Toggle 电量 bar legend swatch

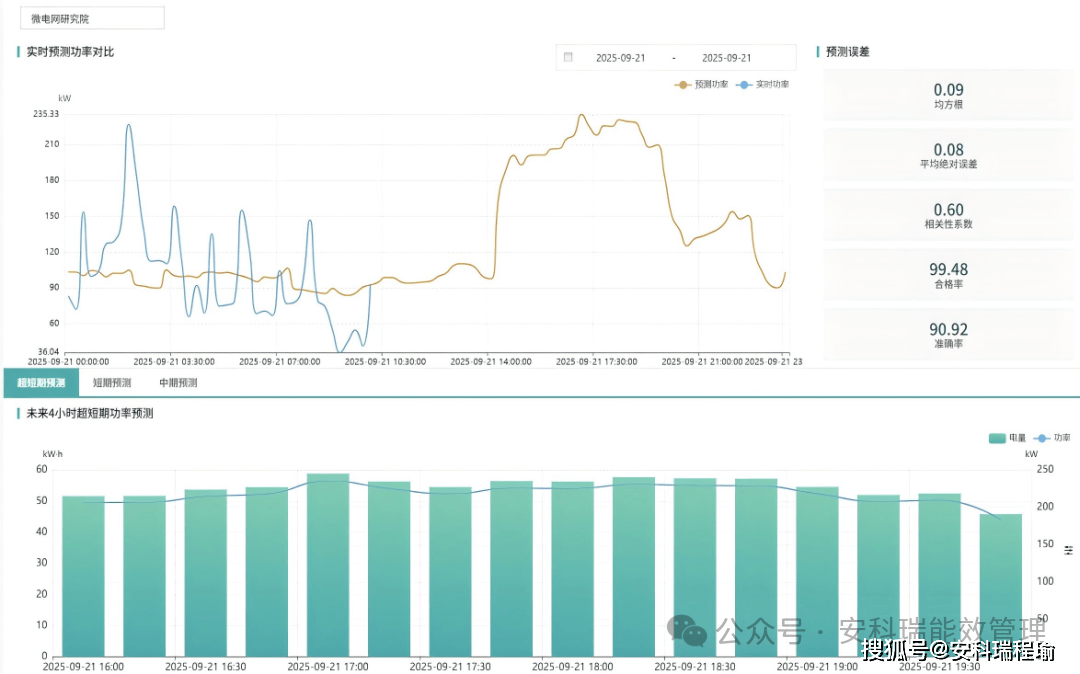pyautogui.click(x=997, y=438)
